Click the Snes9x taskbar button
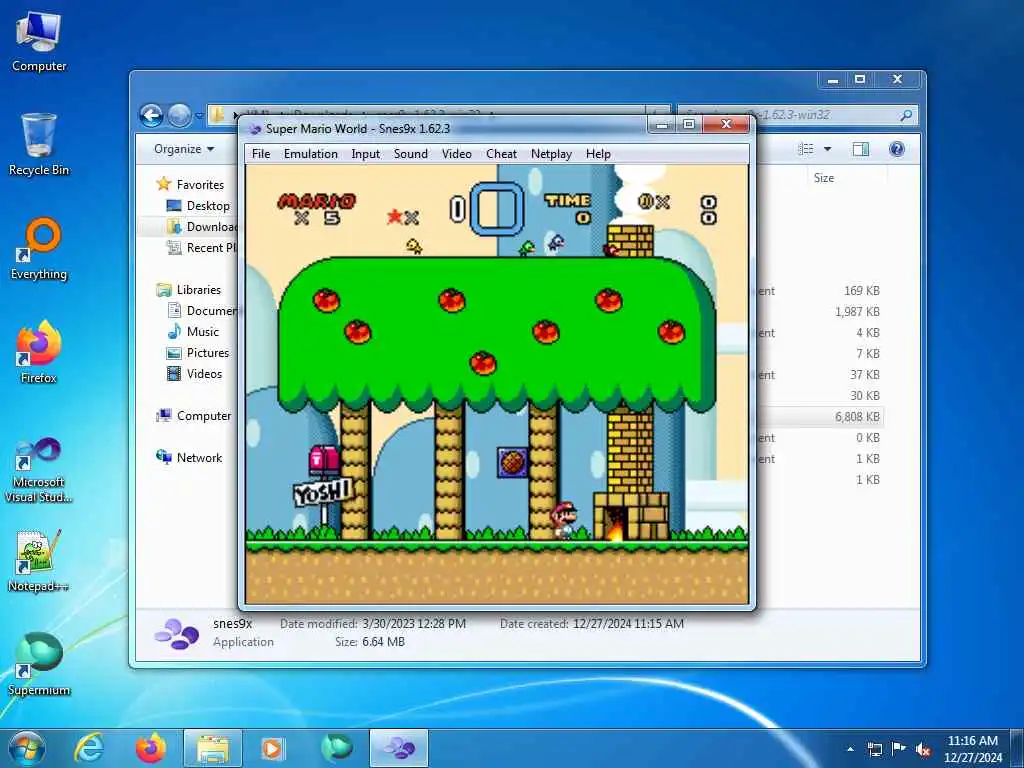The width and height of the screenshot is (1024, 768). 399,748
